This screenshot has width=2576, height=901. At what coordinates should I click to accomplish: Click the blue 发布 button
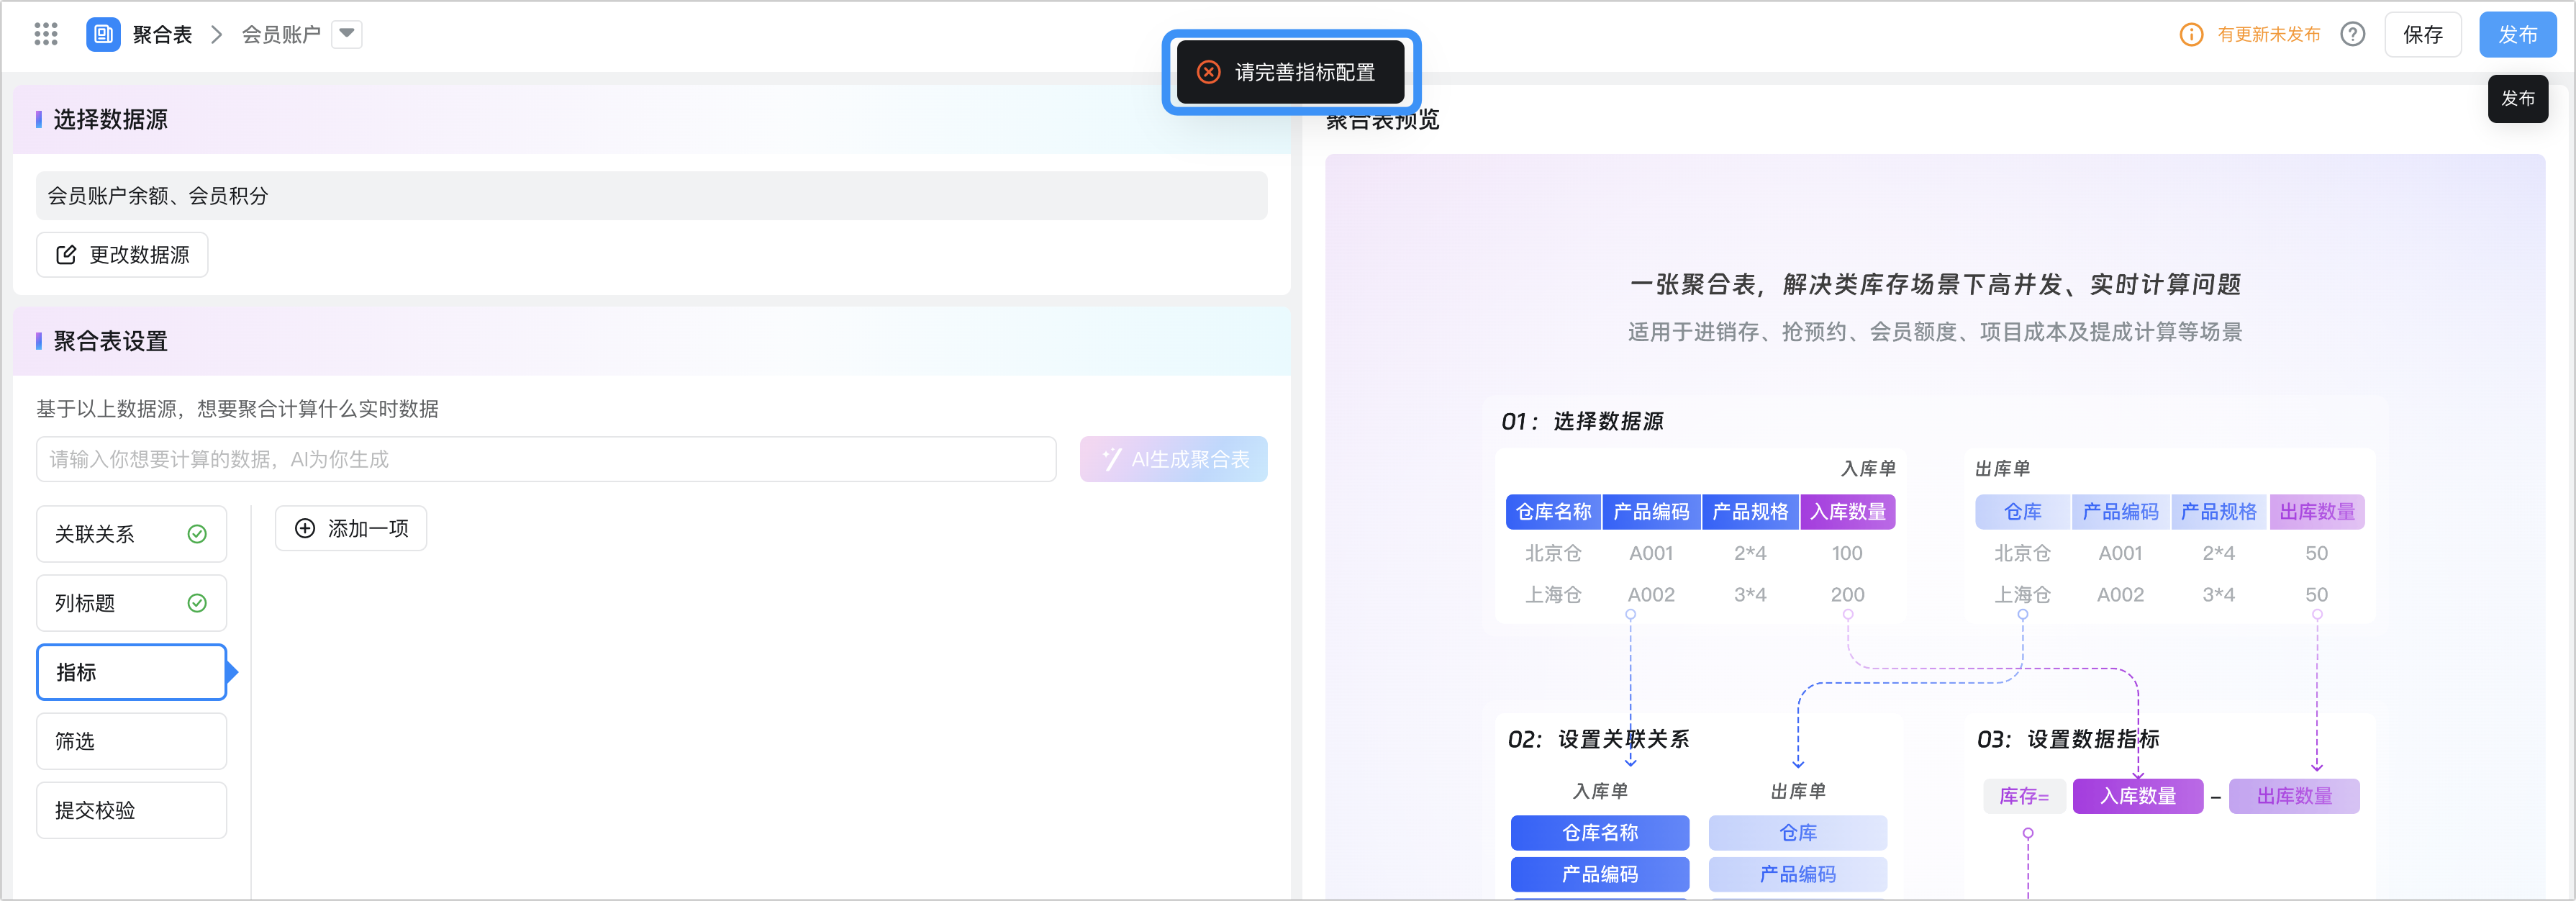pos(2516,34)
